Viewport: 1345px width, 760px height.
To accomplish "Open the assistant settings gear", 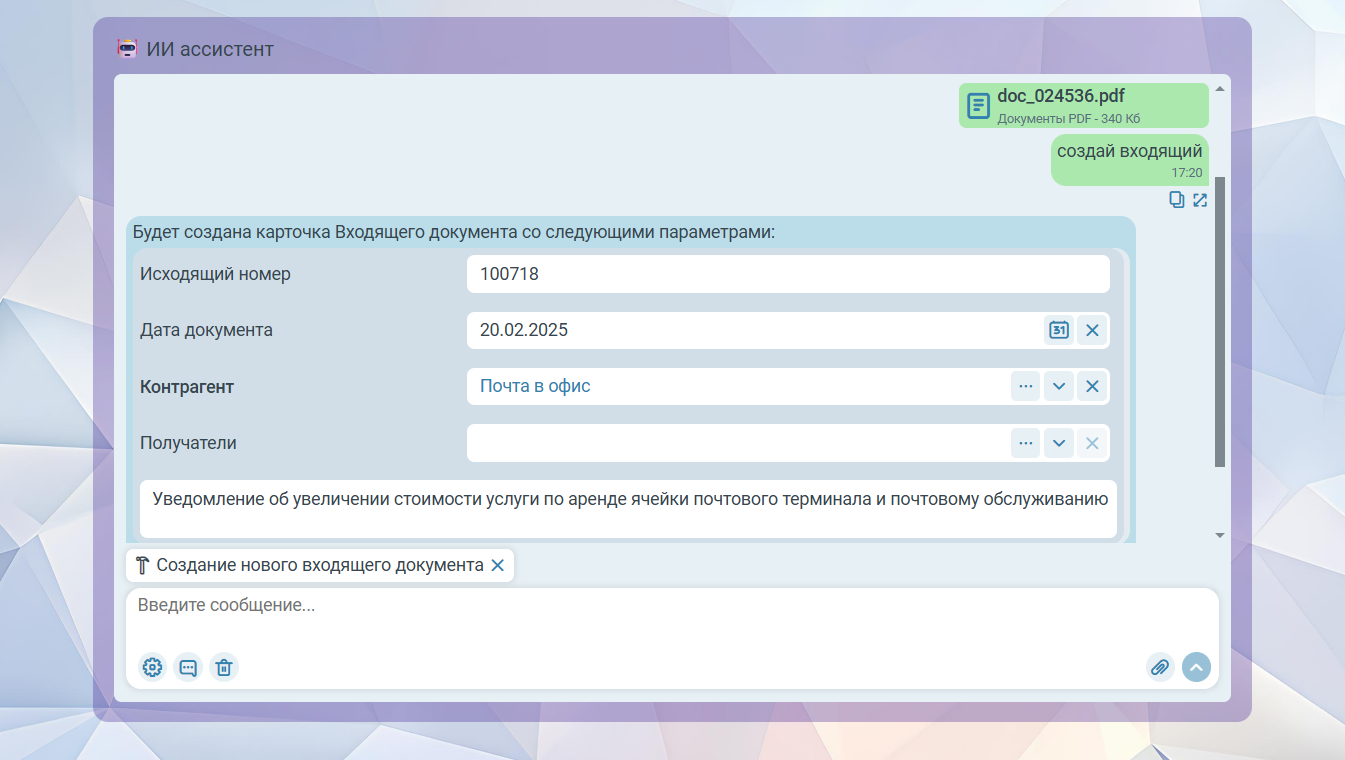I will click(x=152, y=667).
